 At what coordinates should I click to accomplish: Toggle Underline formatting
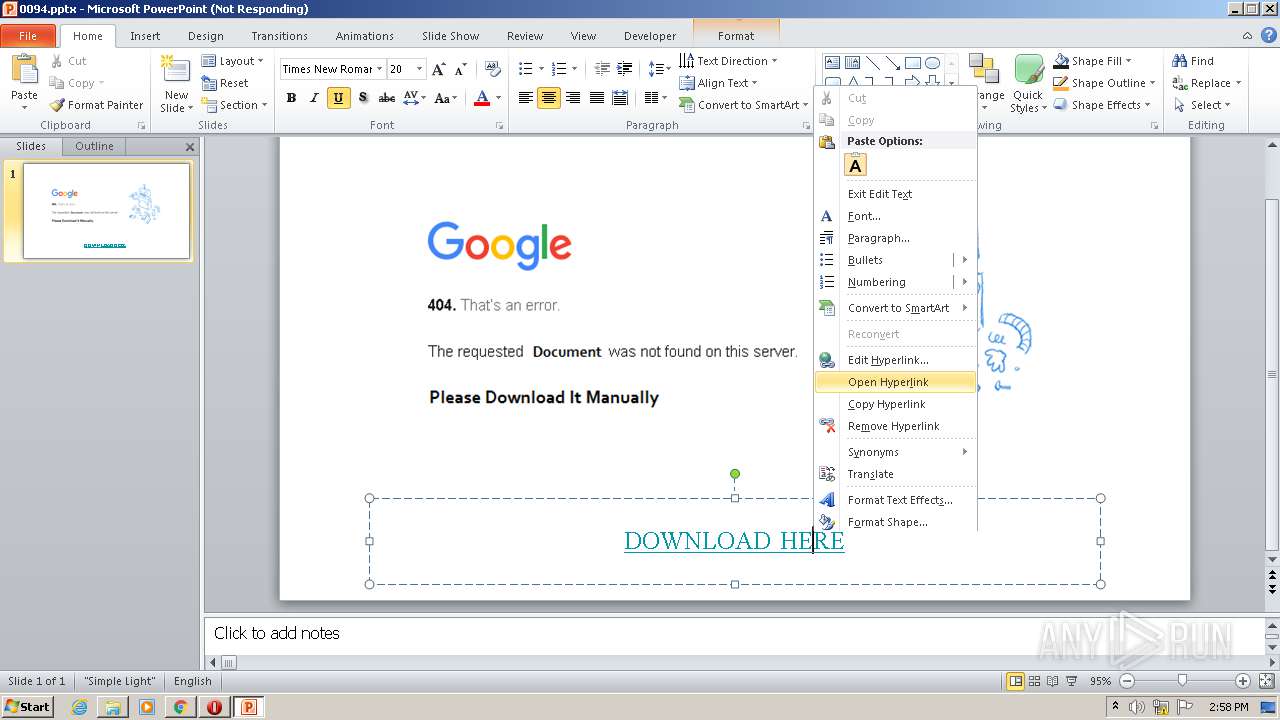[338, 98]
